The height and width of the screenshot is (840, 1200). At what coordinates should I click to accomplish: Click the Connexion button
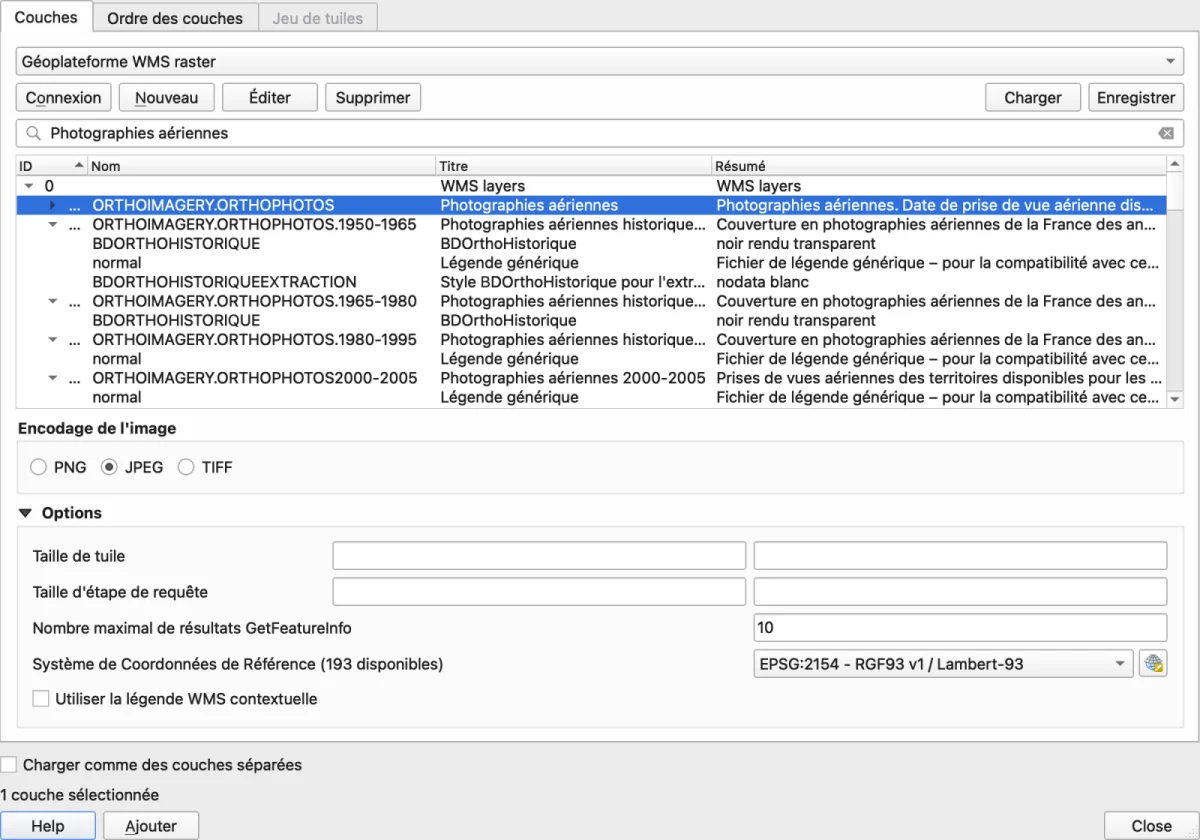tap(64, 97)
